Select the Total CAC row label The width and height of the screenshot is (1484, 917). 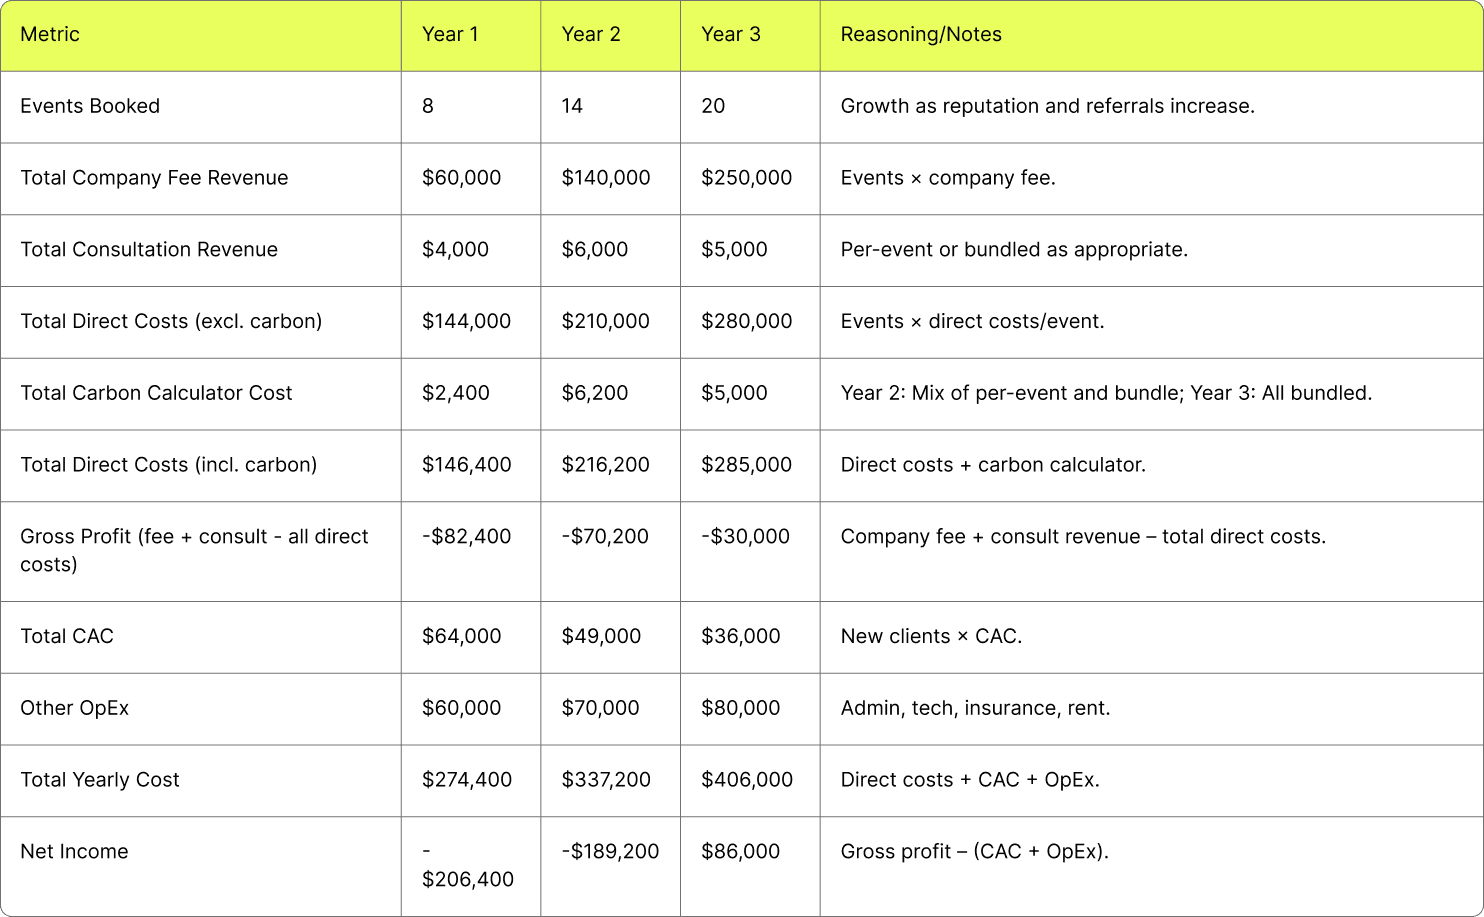(x=67, y=637)
